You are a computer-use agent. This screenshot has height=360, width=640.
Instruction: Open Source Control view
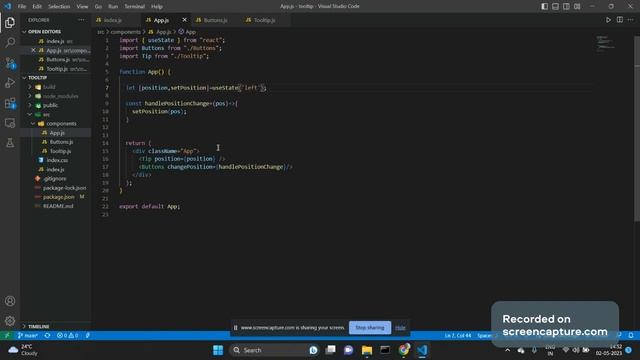[10, 63]
